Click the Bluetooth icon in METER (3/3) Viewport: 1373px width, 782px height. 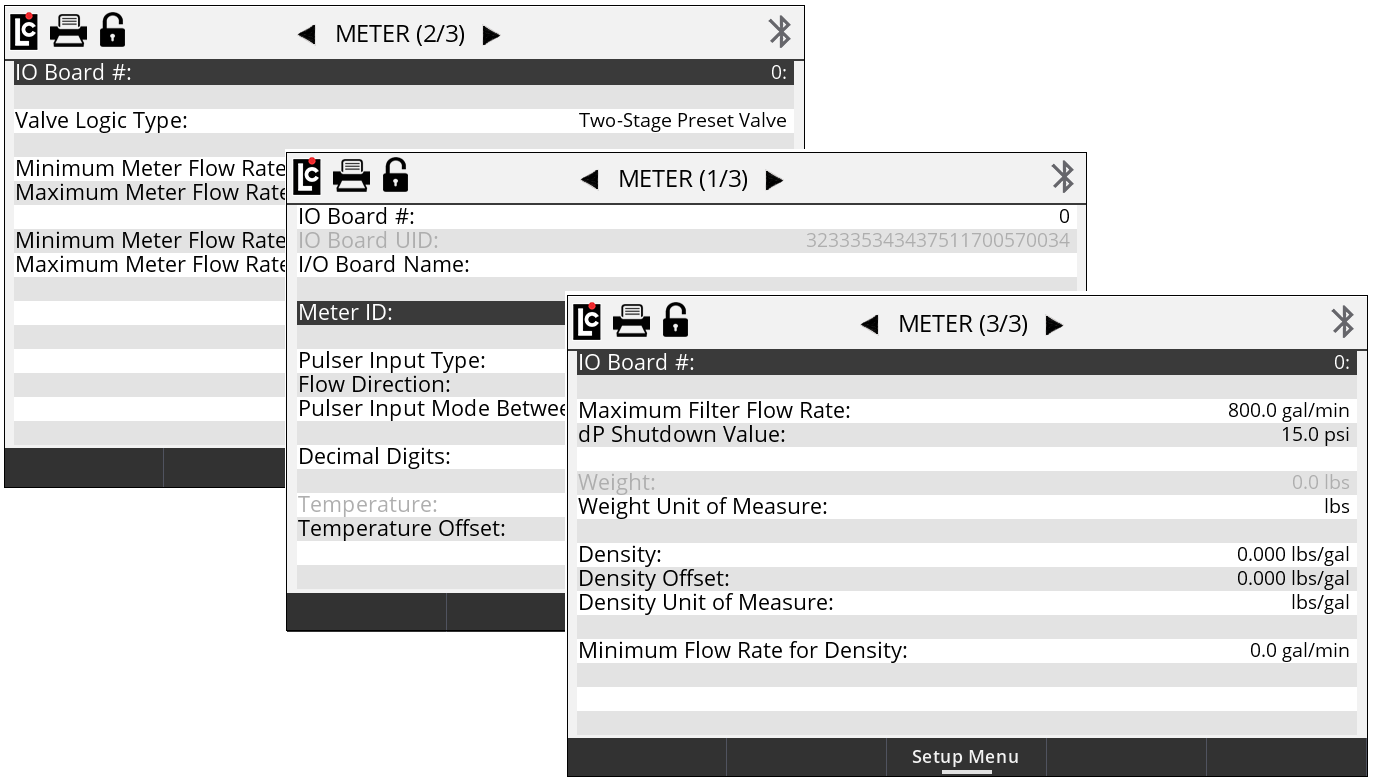[x=1342, y=322]
